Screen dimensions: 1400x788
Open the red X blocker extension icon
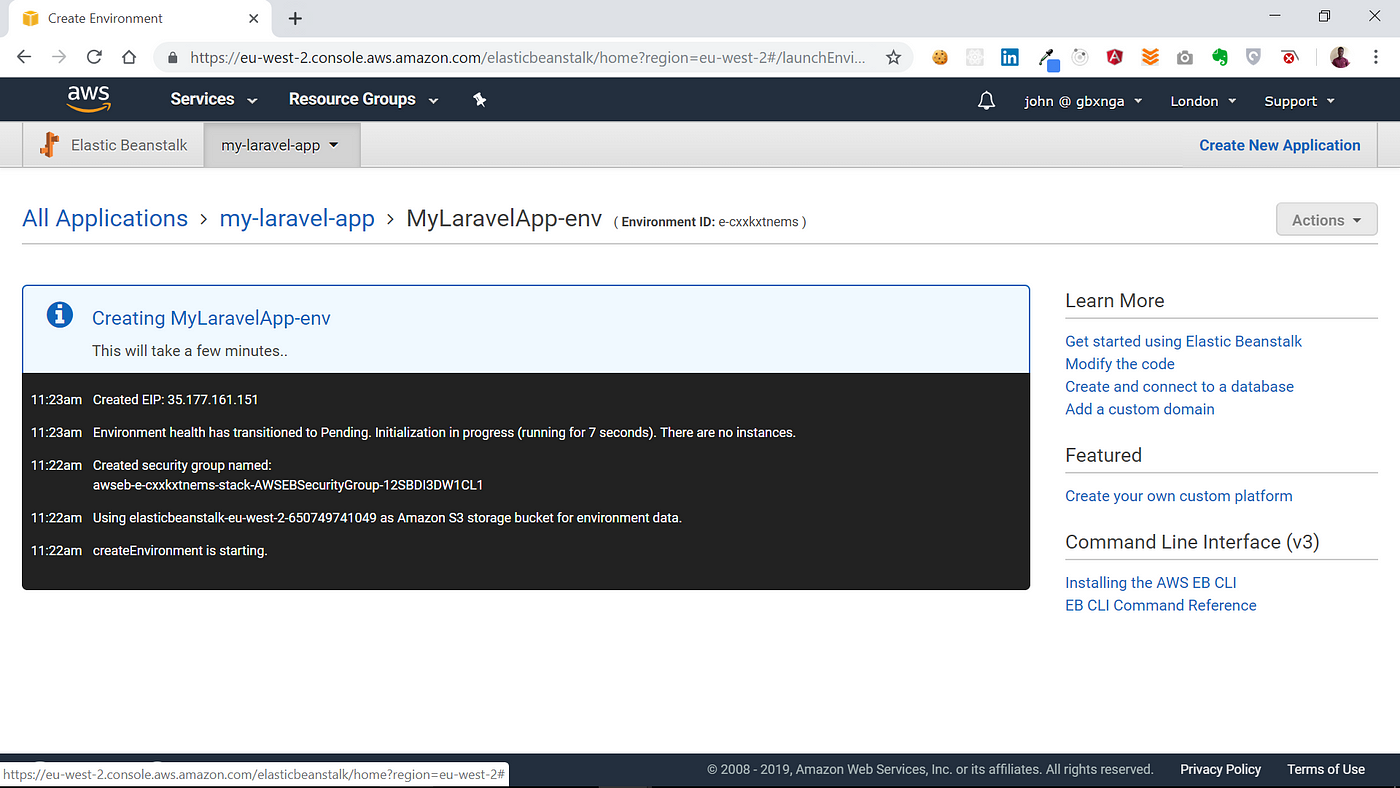[x=1290, y=58]
